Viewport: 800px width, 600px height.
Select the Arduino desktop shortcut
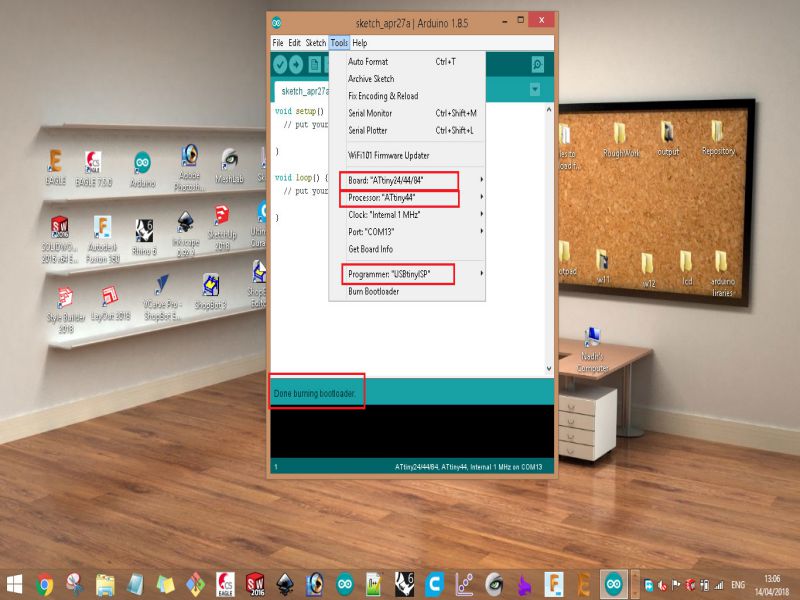142,169
